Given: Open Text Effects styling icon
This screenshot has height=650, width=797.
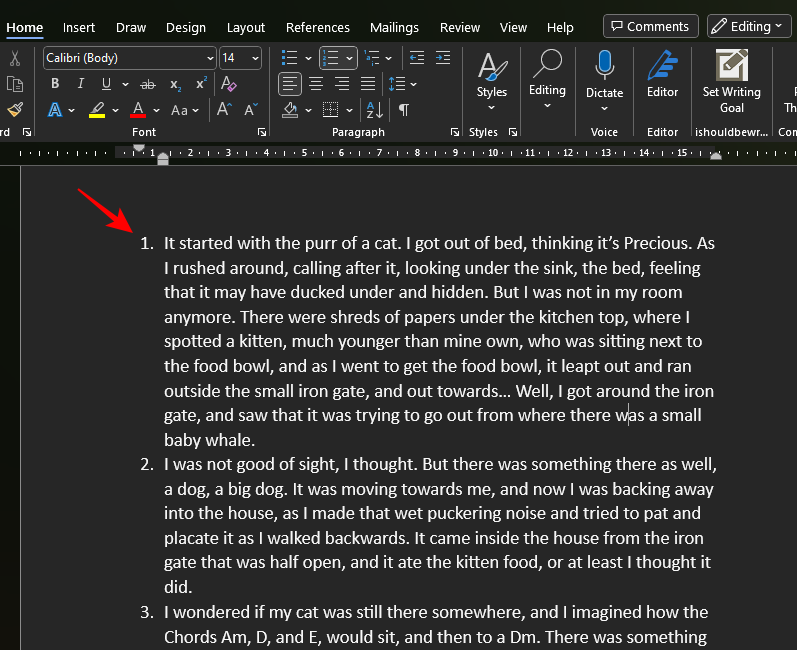Looking at the screenshot, I should (55, 110).
